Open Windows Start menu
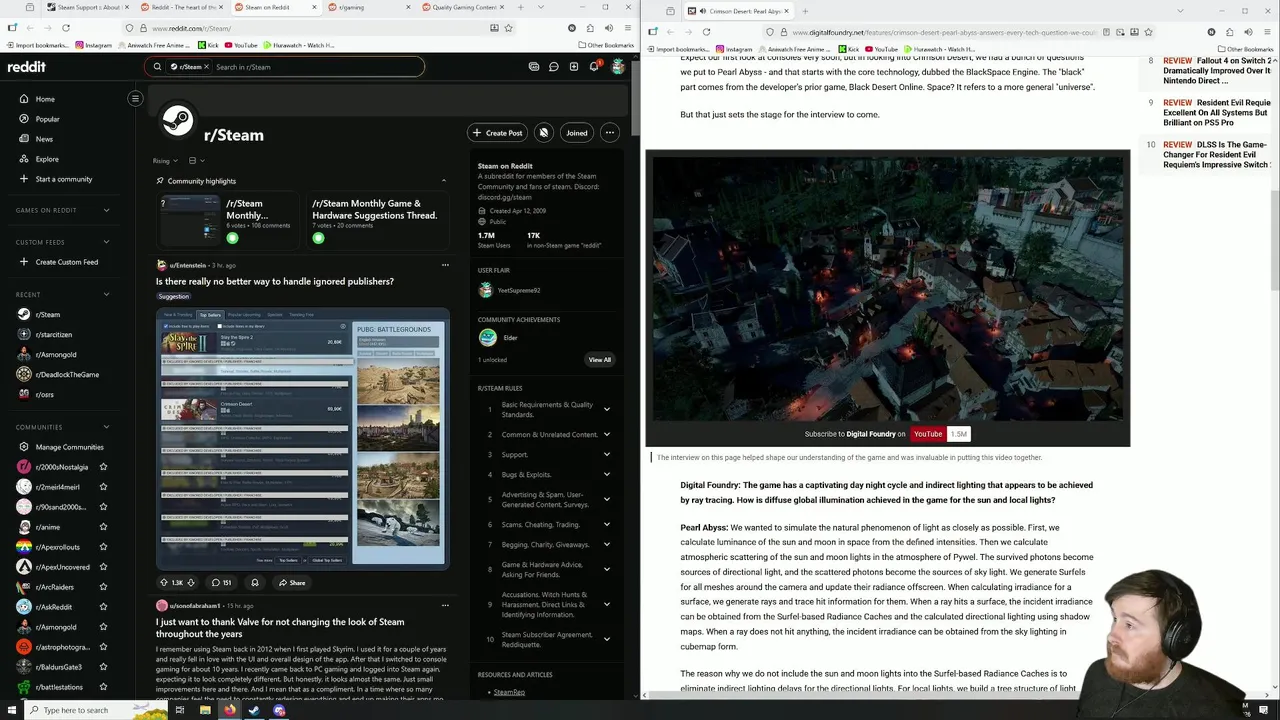Screen dimensions: 1280x720 pos(11,710)
